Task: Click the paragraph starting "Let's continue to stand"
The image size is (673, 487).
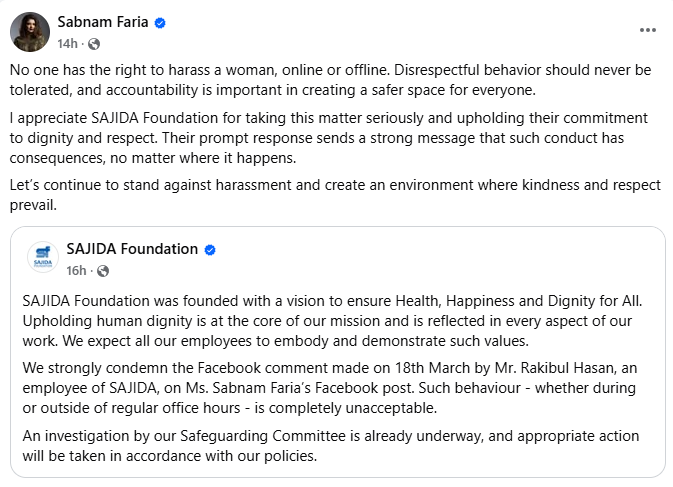Action: pos(335,195)
